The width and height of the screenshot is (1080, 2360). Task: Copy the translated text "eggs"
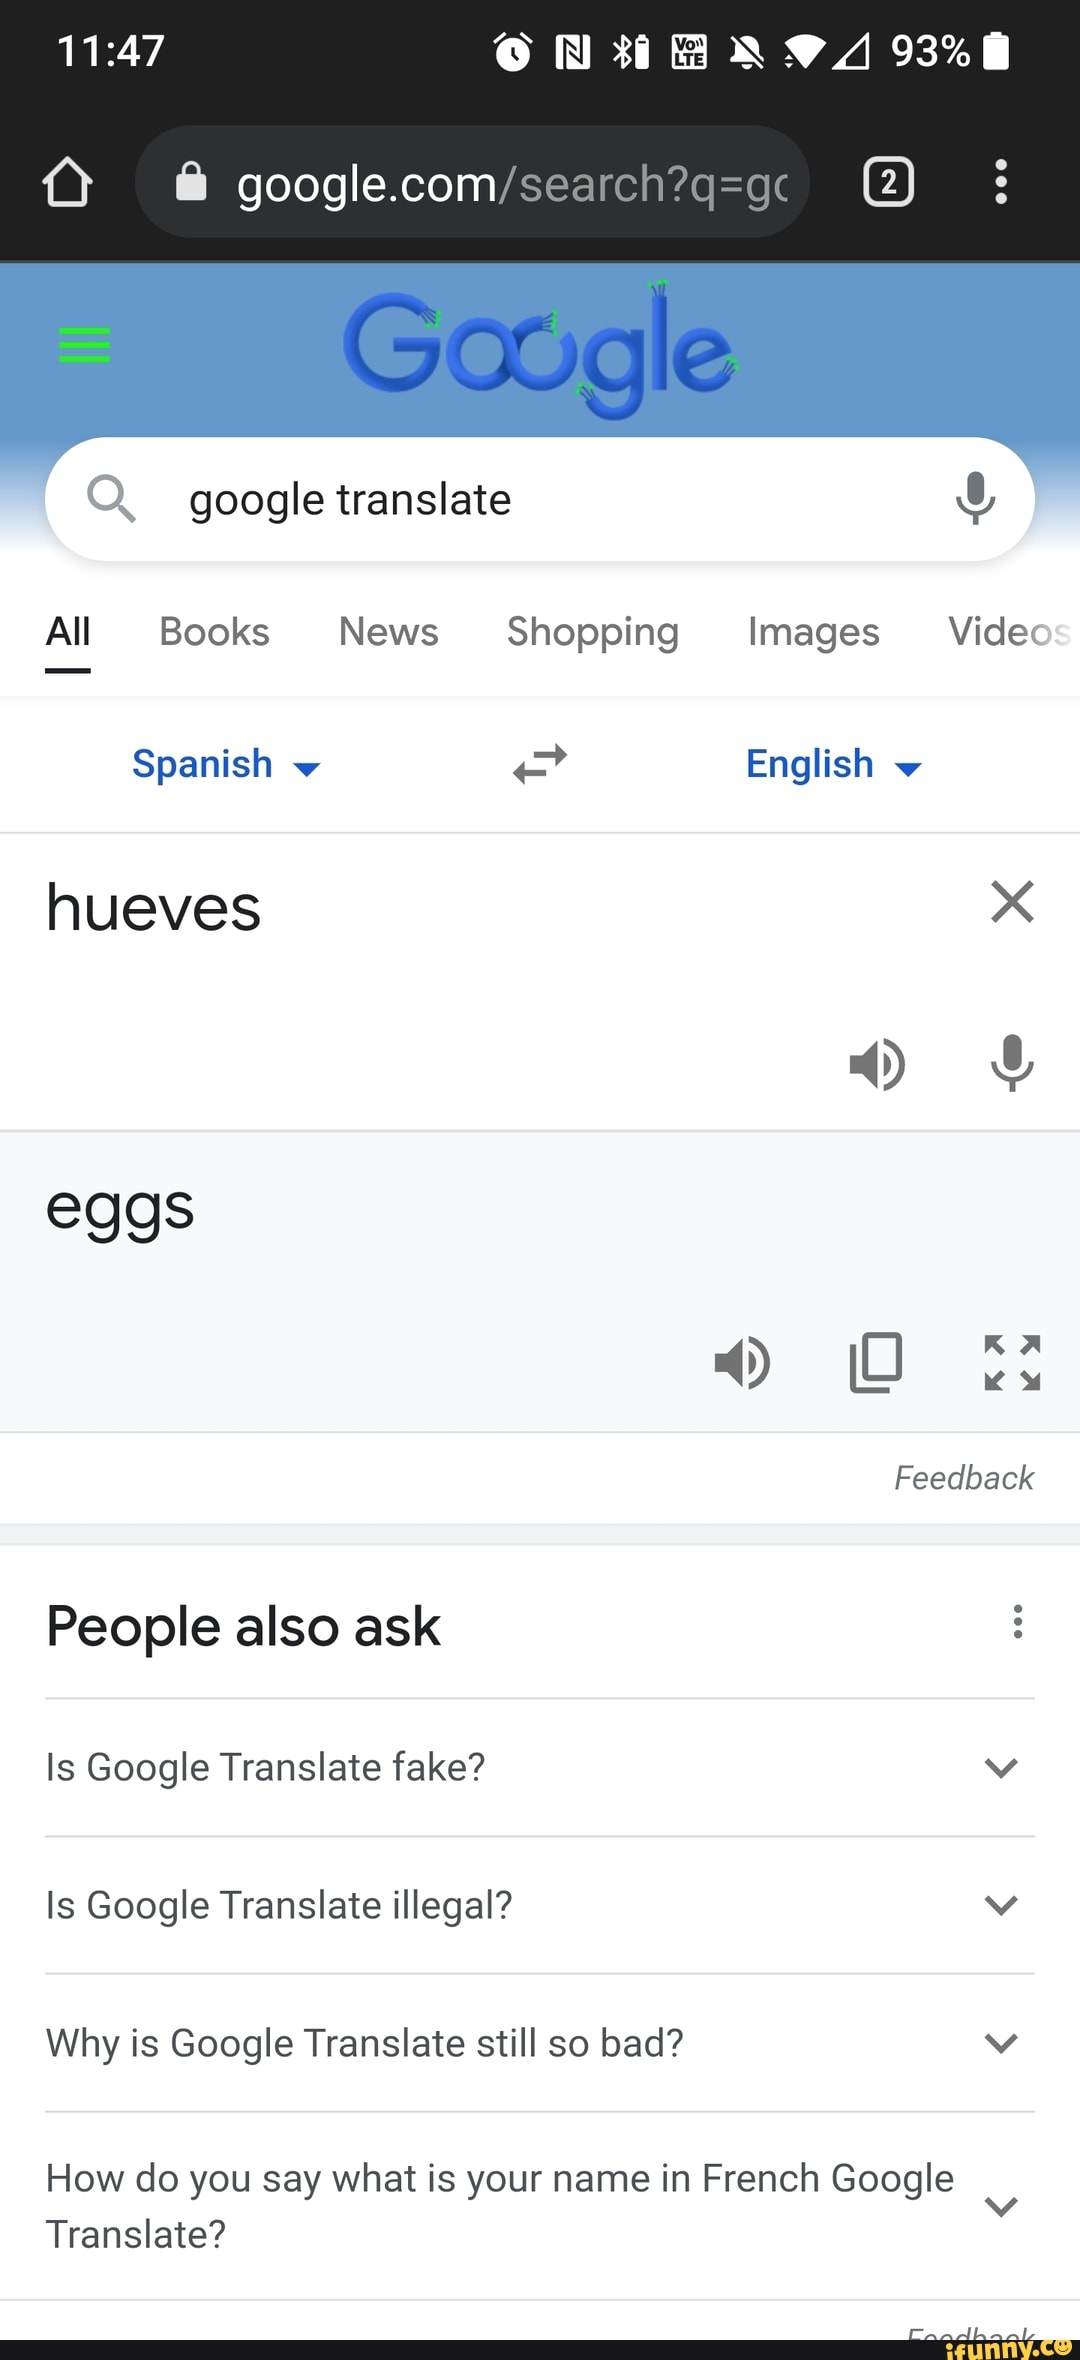876,1362
